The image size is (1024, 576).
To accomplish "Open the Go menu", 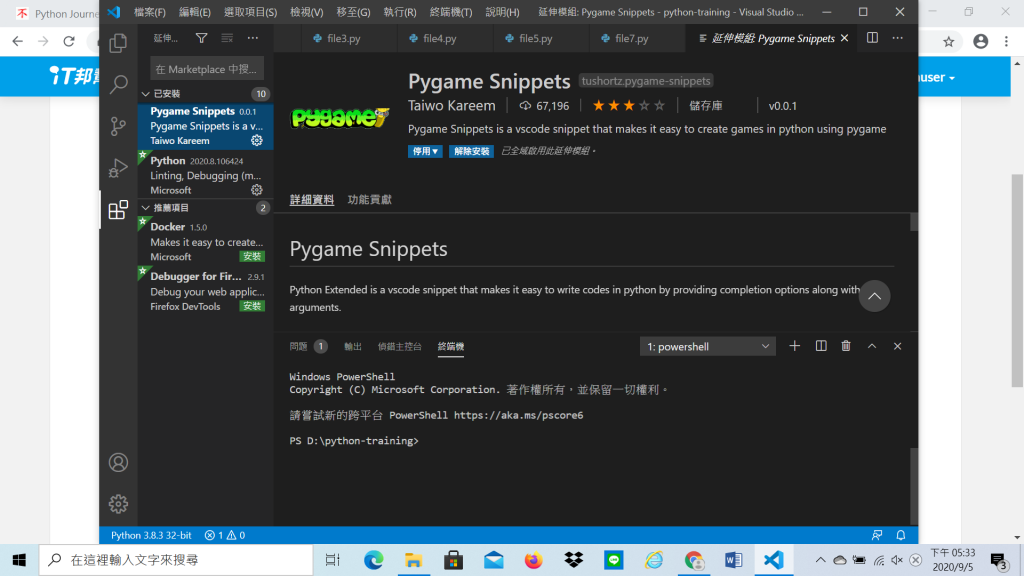I will pos(353,12).
